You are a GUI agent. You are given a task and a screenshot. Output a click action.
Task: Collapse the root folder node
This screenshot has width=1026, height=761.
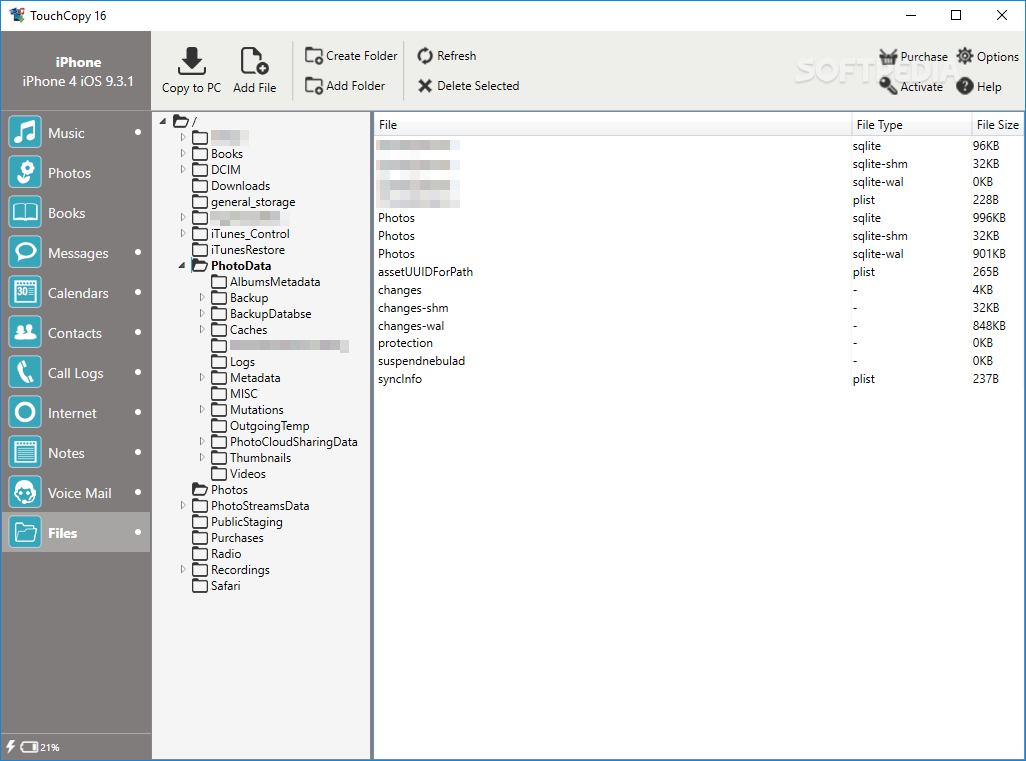pos(163,121)
